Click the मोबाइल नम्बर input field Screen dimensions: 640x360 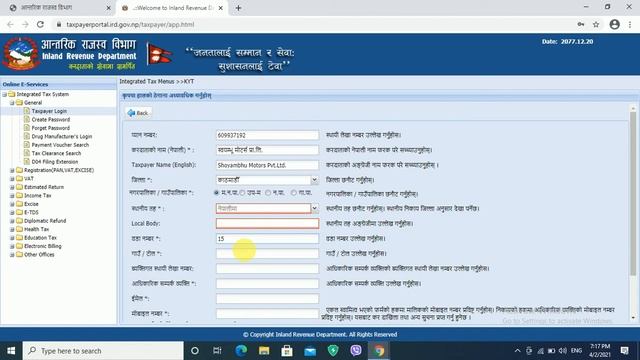click(x=267, y=314)
